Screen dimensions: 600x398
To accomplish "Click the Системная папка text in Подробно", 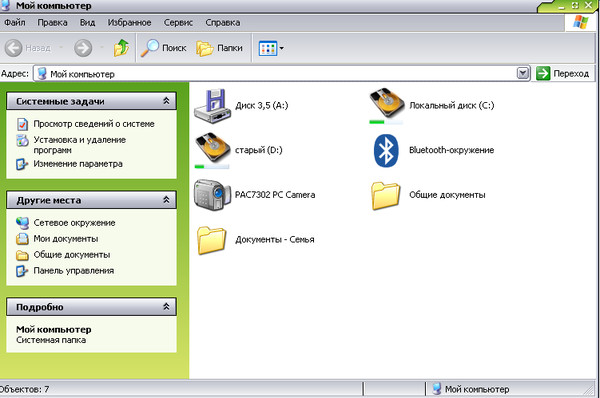I will coord(51,340).
